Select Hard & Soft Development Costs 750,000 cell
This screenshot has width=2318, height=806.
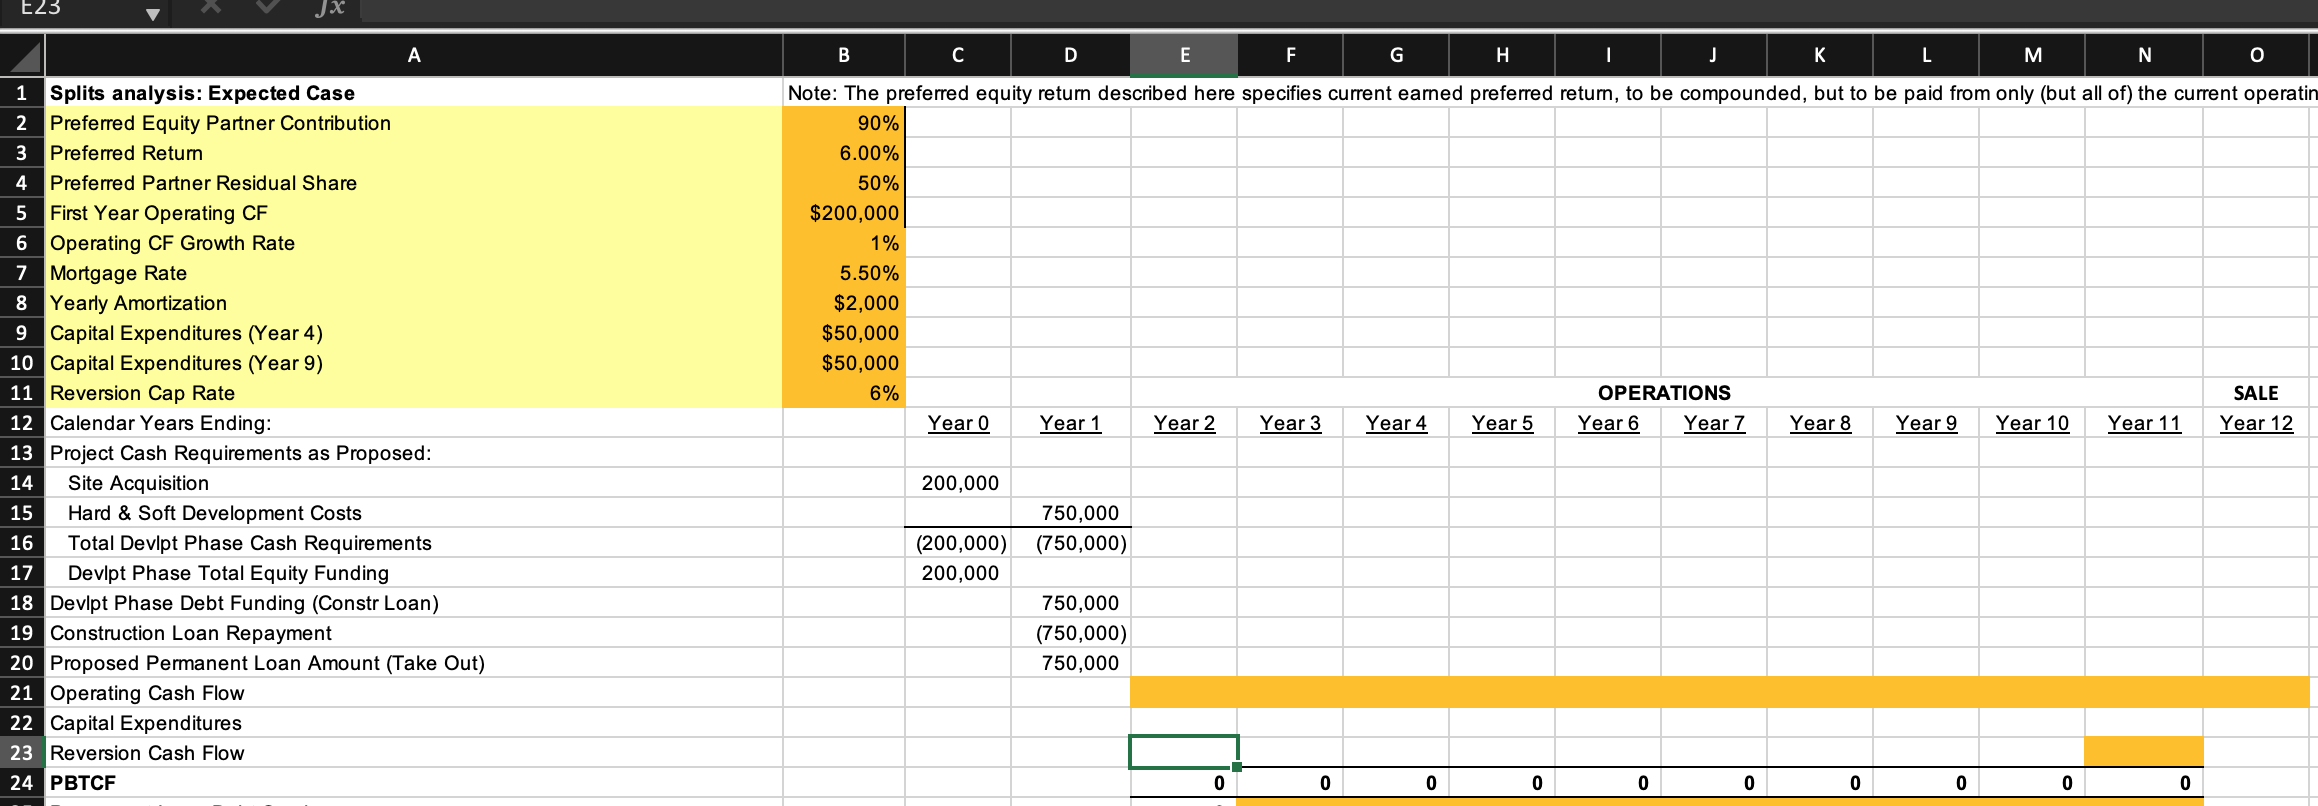point(1071,513)
